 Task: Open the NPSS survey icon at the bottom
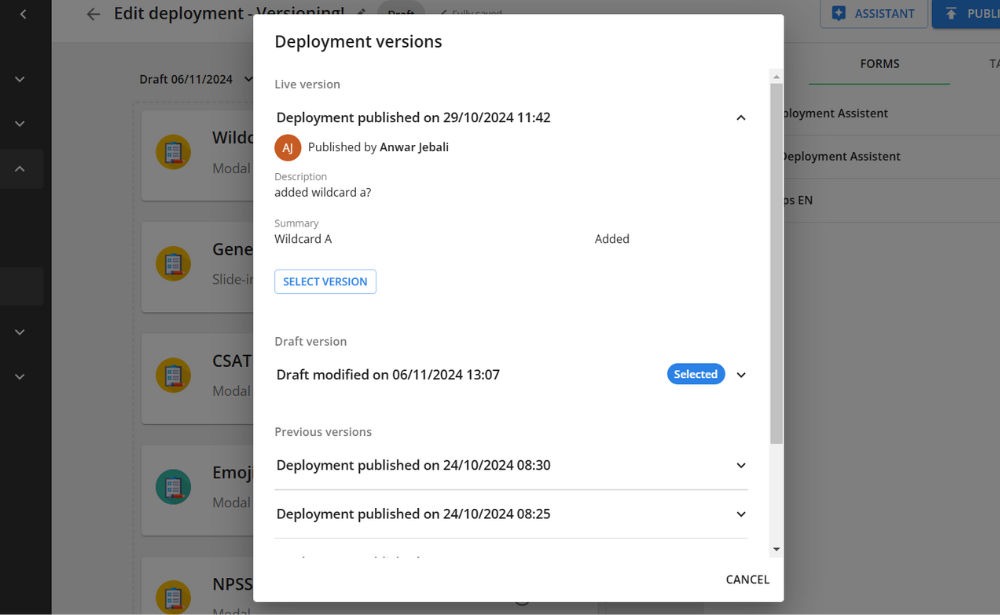point(174,597)
